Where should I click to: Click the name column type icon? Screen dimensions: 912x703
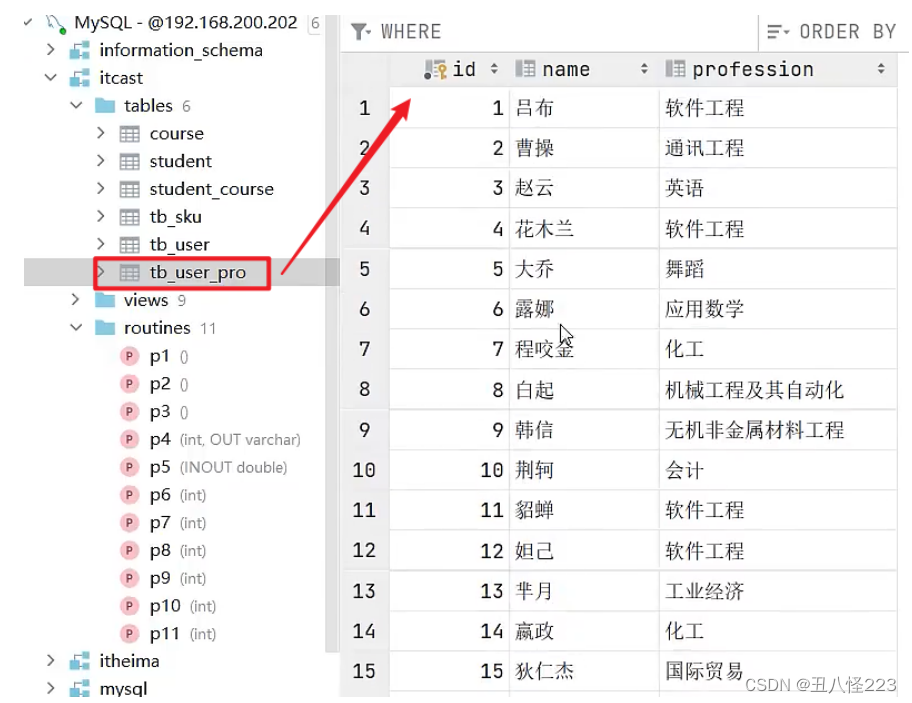tap(525, 69)
